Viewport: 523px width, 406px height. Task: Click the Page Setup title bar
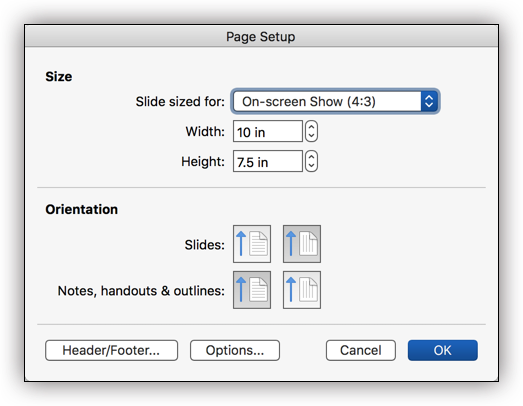click(x=261, y=36)
